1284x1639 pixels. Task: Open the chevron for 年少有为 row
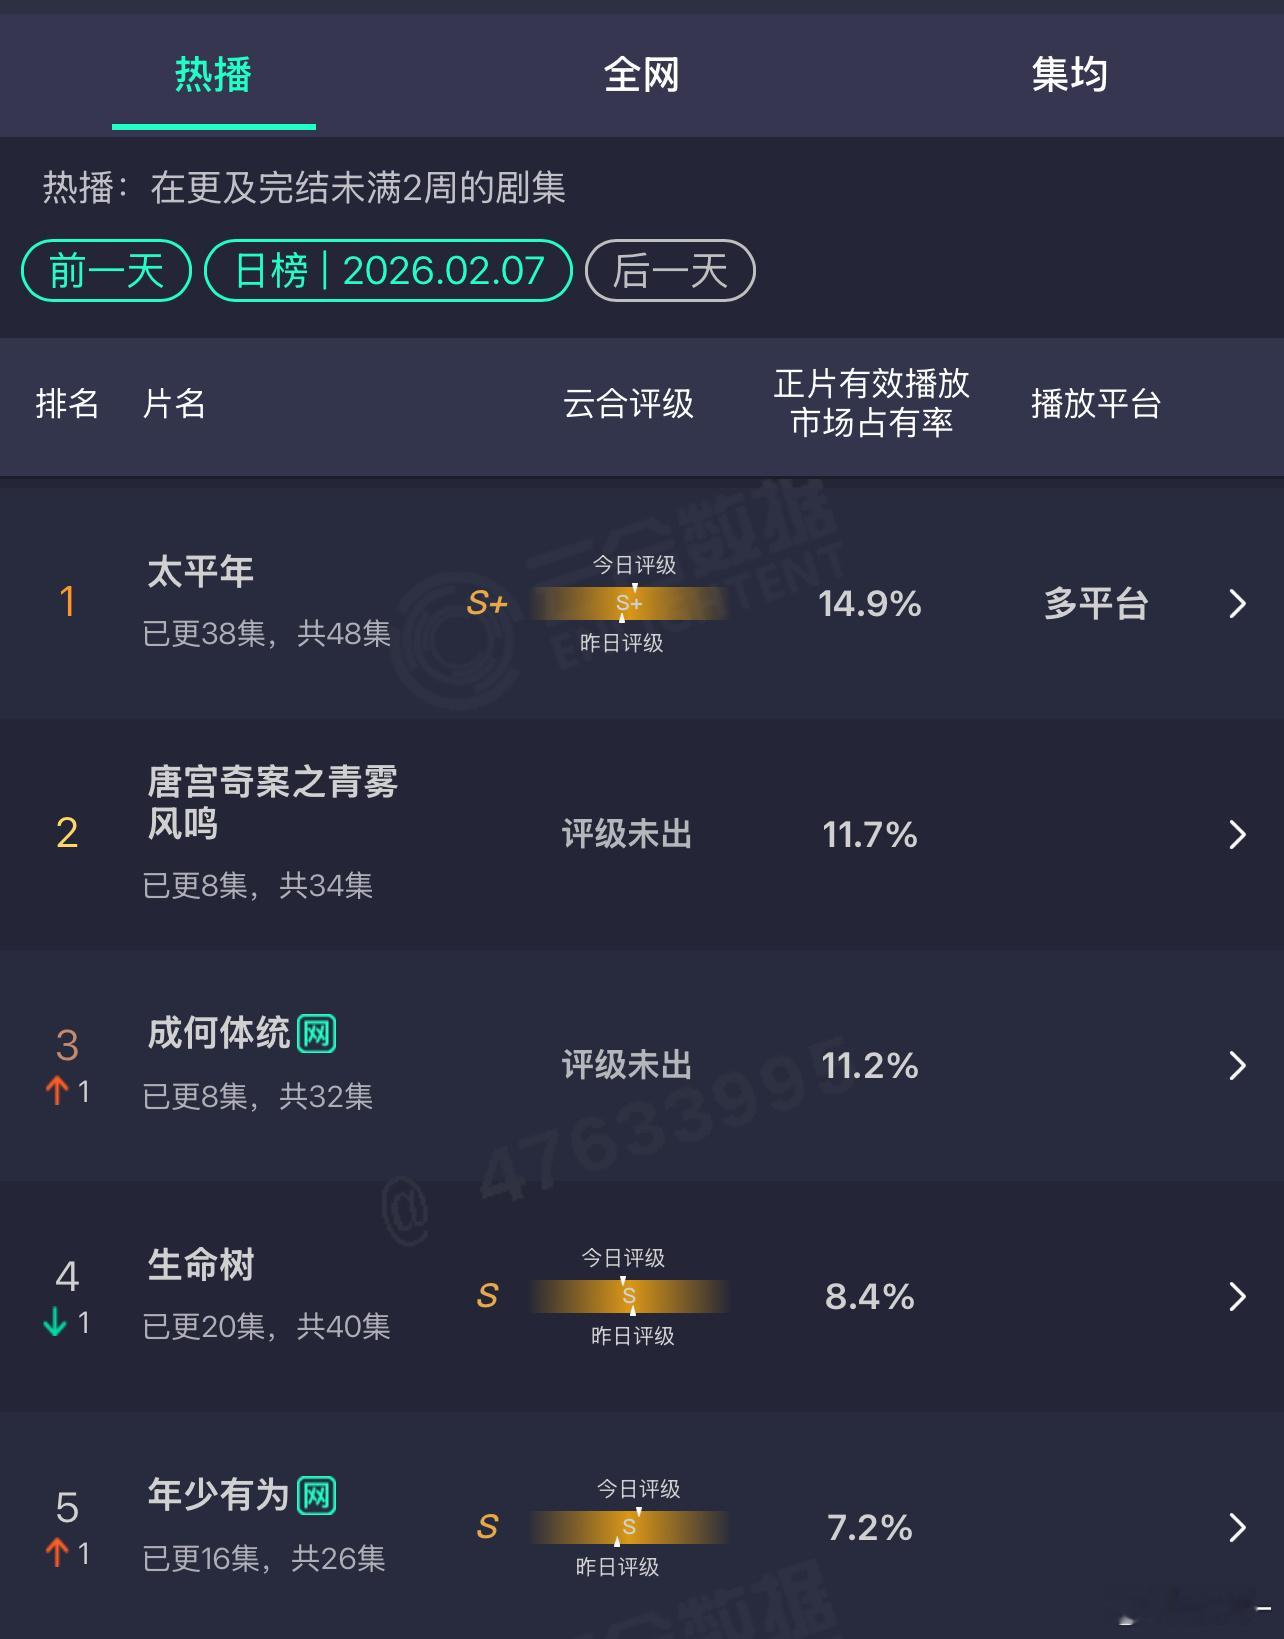tap(1237, 1527)
